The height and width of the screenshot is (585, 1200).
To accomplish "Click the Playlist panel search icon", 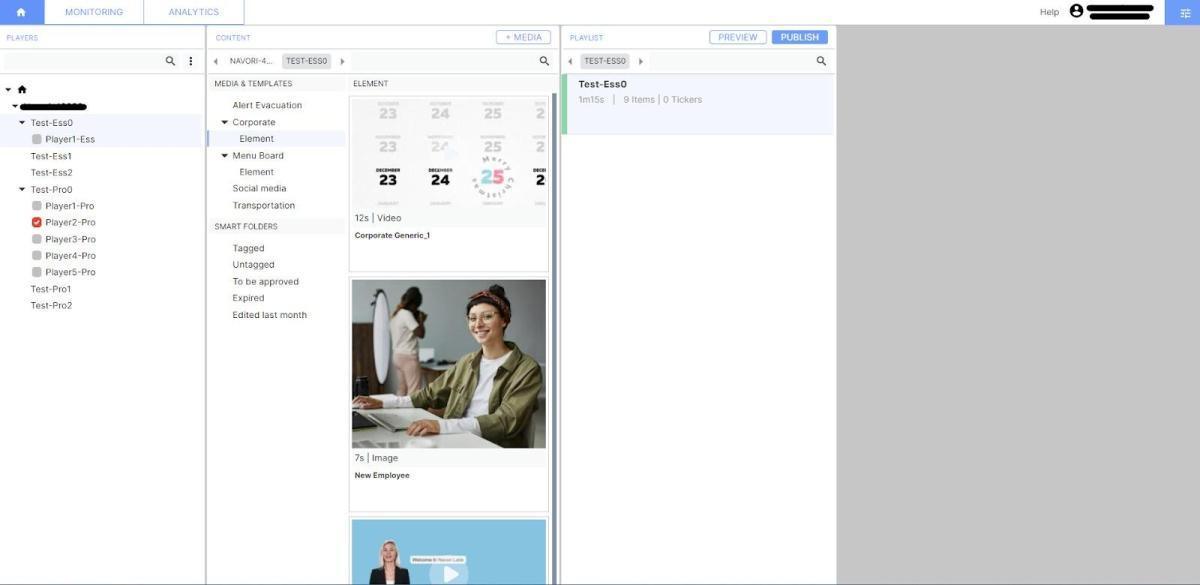I will (821, 61).
